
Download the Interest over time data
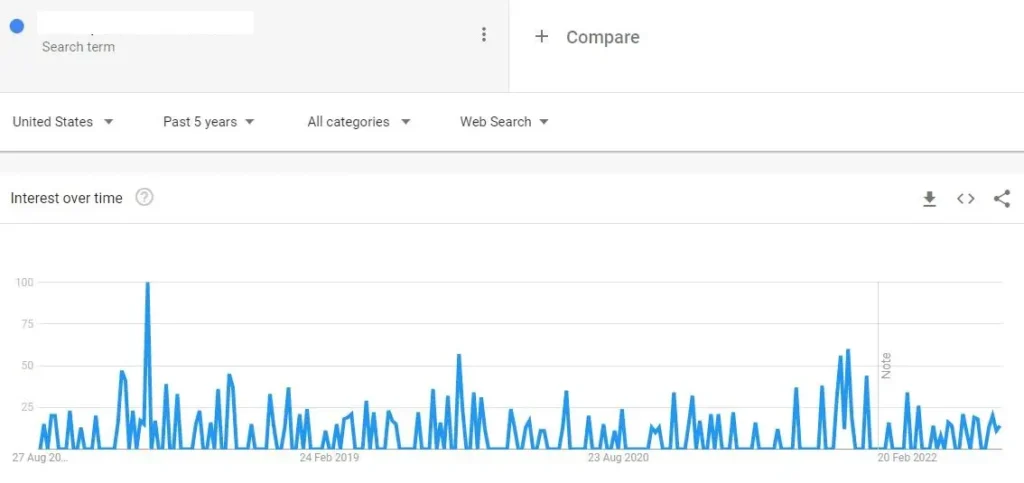point(929,199)
